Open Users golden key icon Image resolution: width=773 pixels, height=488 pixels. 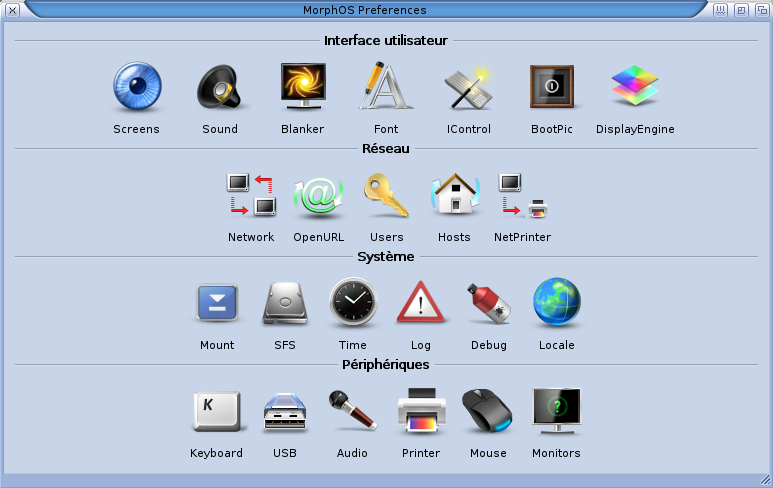pos(386,195)
